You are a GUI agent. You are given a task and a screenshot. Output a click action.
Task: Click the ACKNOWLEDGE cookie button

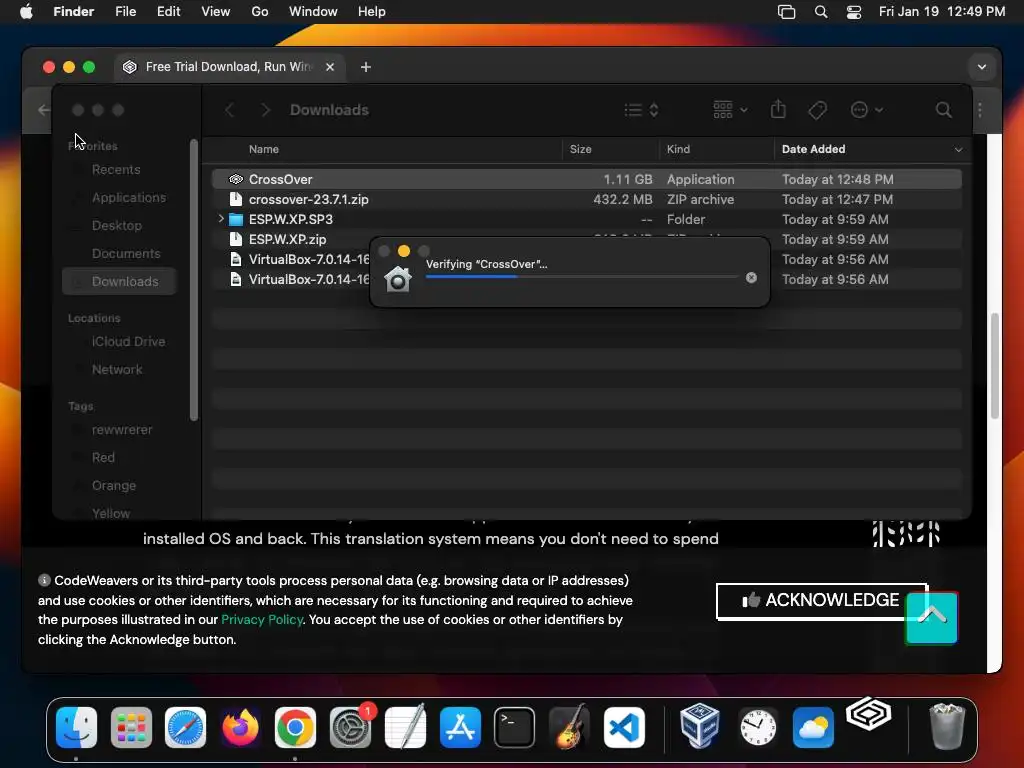click(x=821, y=600)
